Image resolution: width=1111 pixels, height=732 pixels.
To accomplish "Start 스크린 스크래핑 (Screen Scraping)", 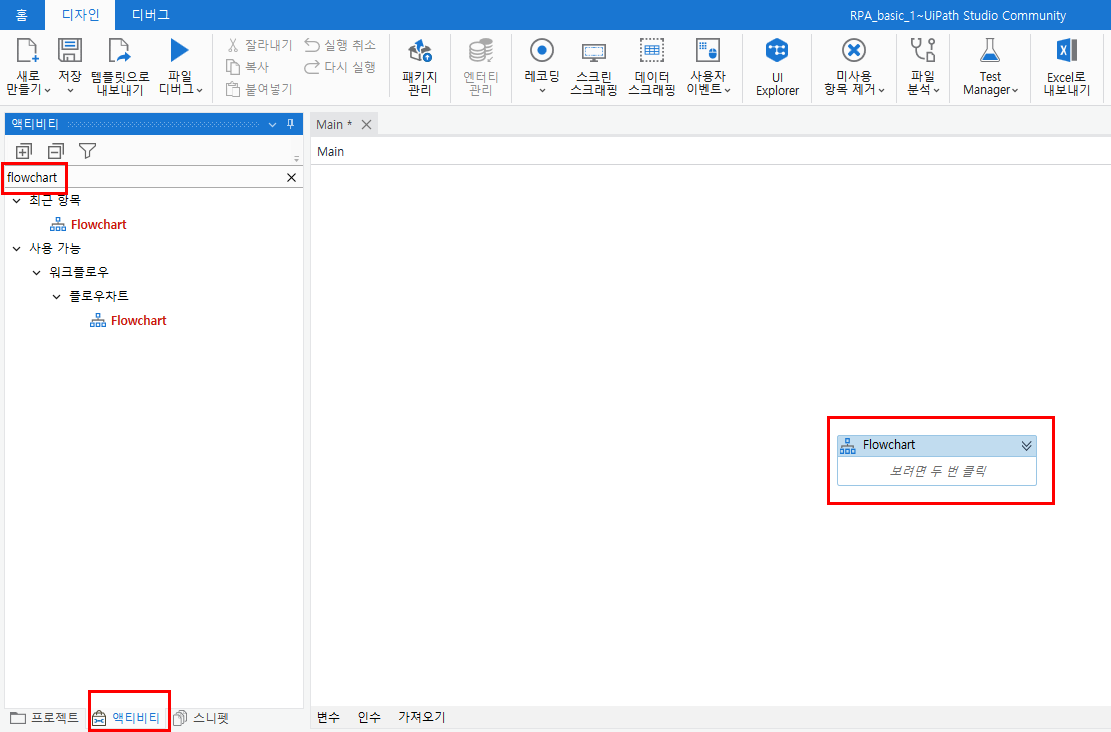I will 594,67.
